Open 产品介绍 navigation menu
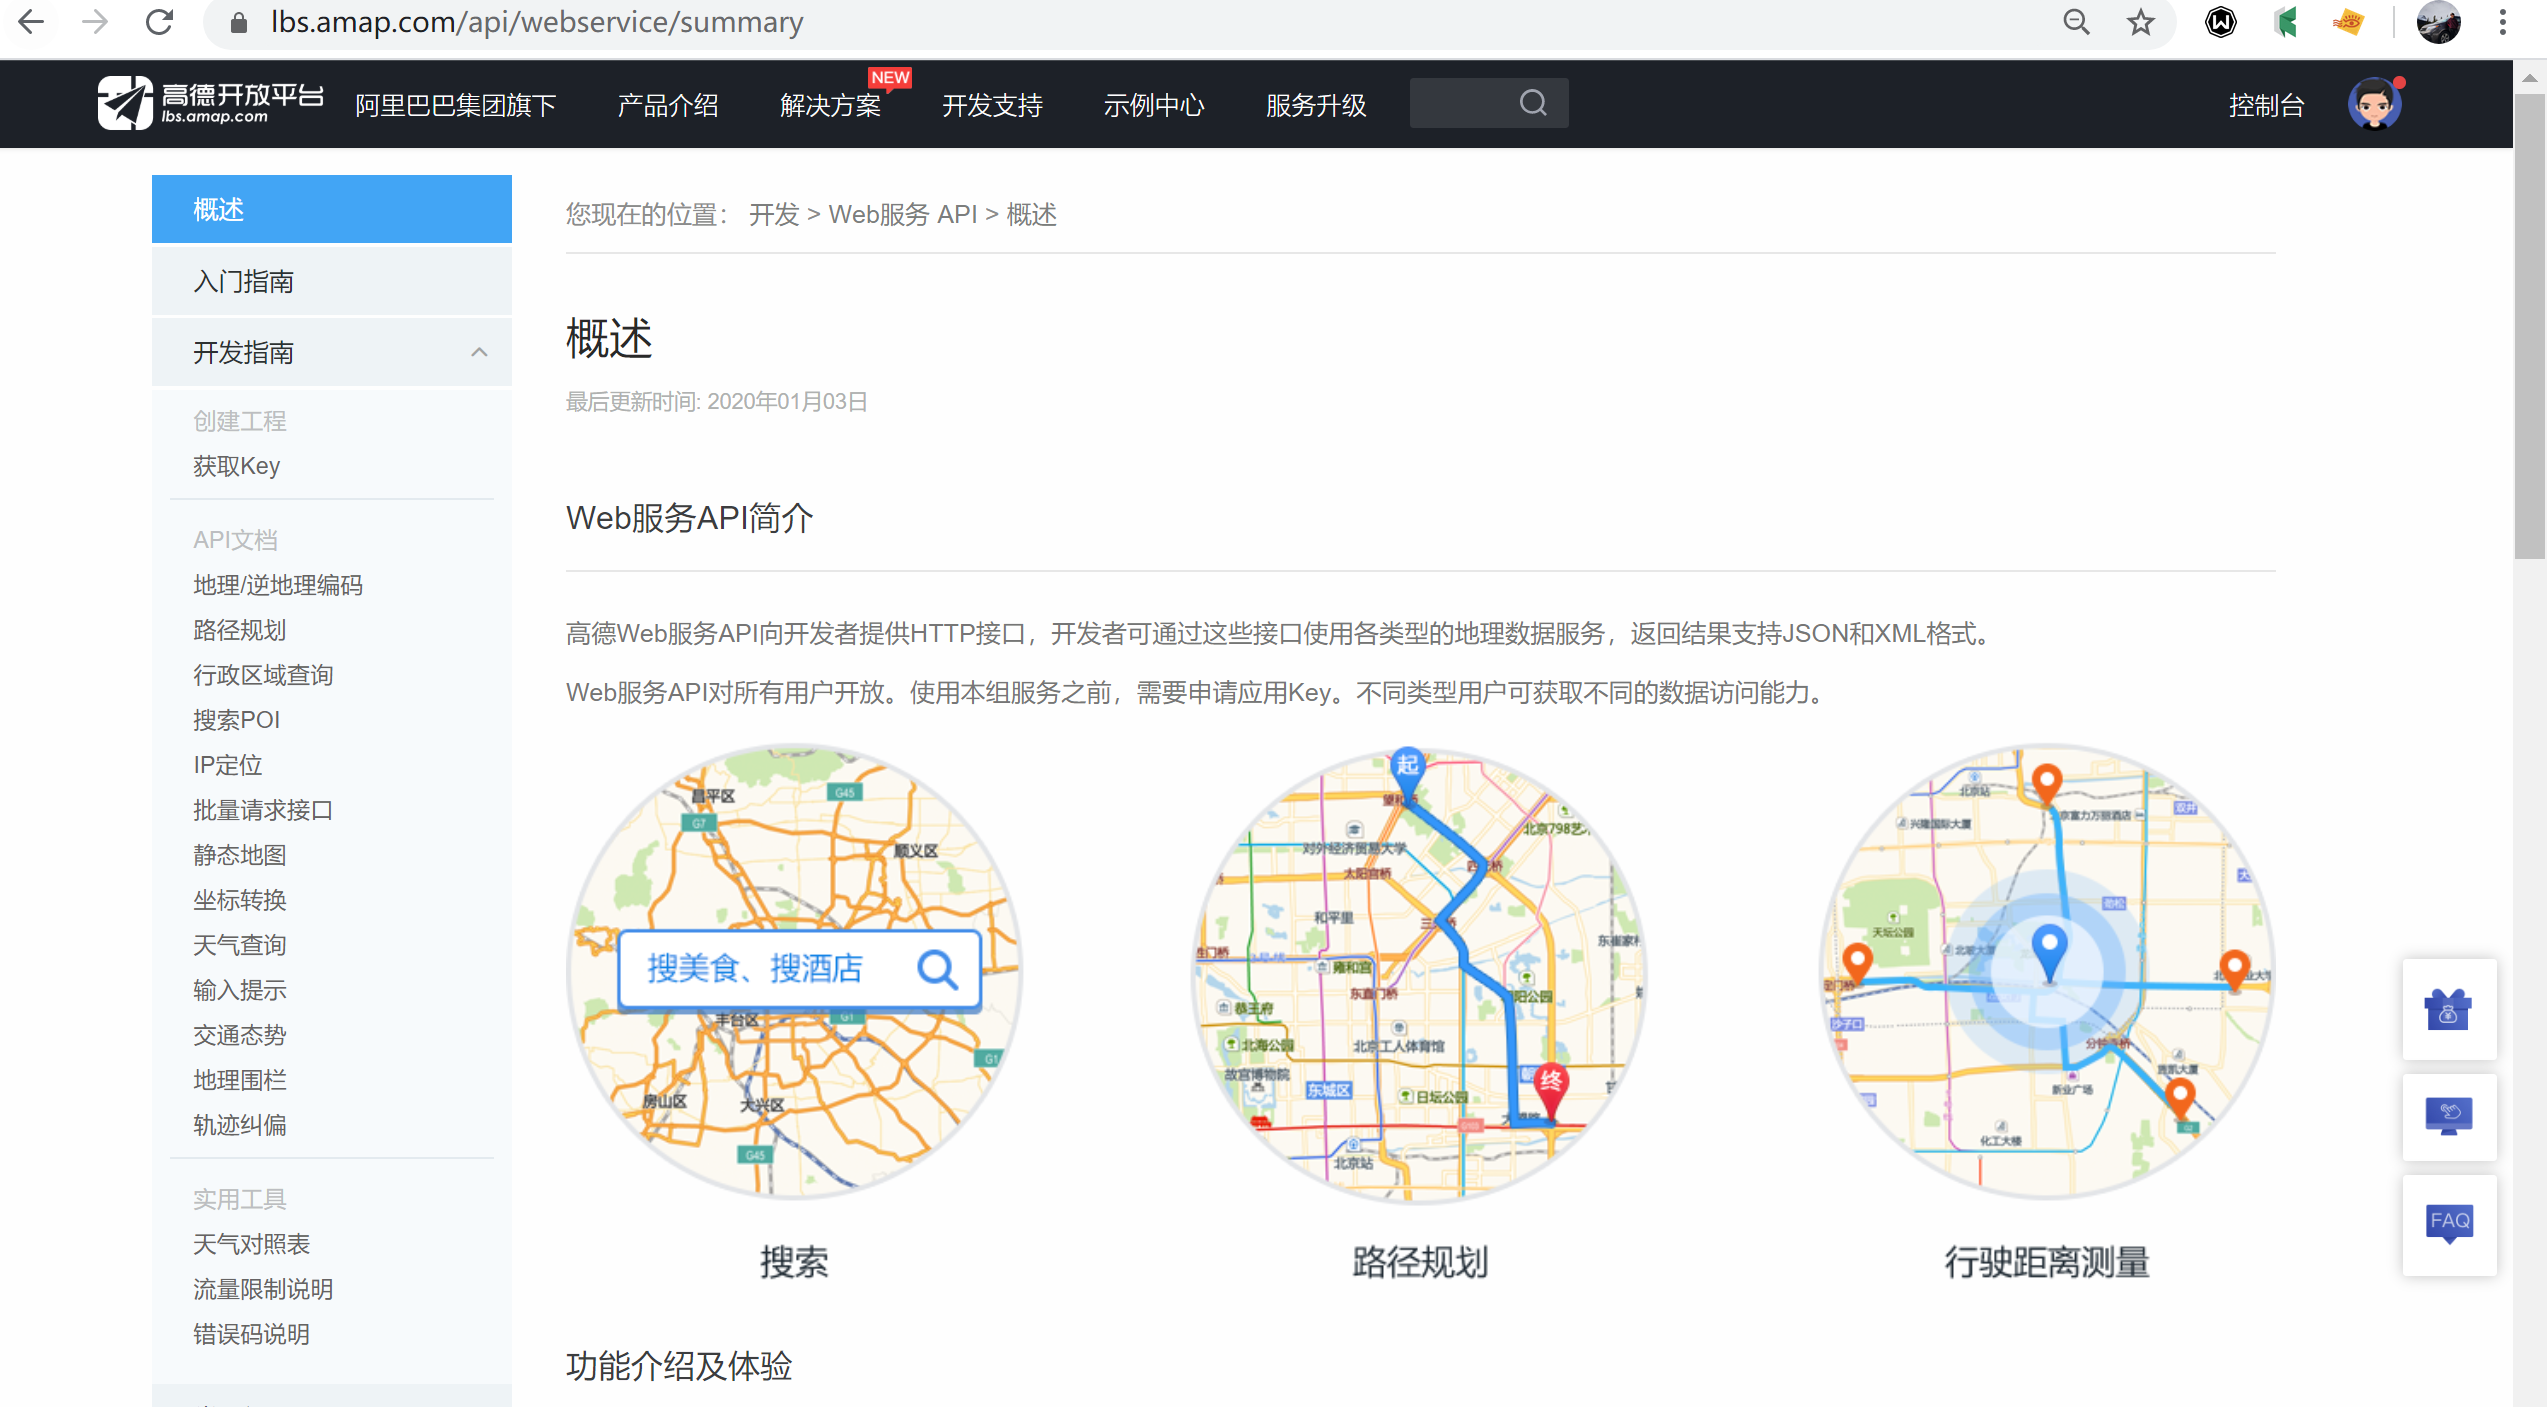The width and height of the screenshot is (2547, 1407). 668,105
